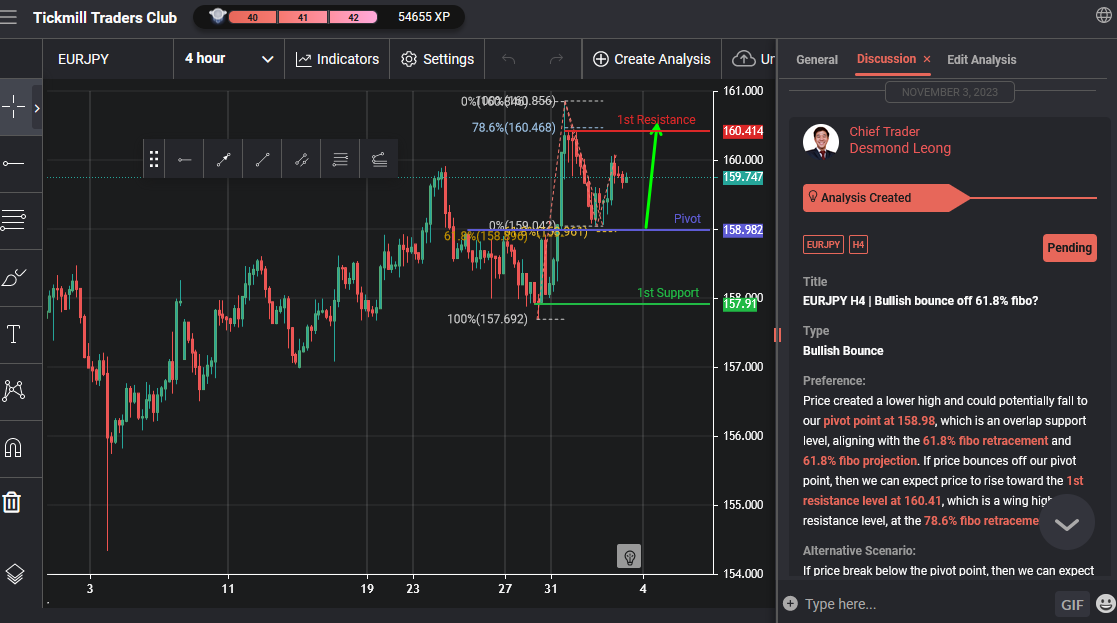This screenshot has width=1117, height=623.
Task: Open Desmond Leong's profile name link
Action: click(900, 148)
